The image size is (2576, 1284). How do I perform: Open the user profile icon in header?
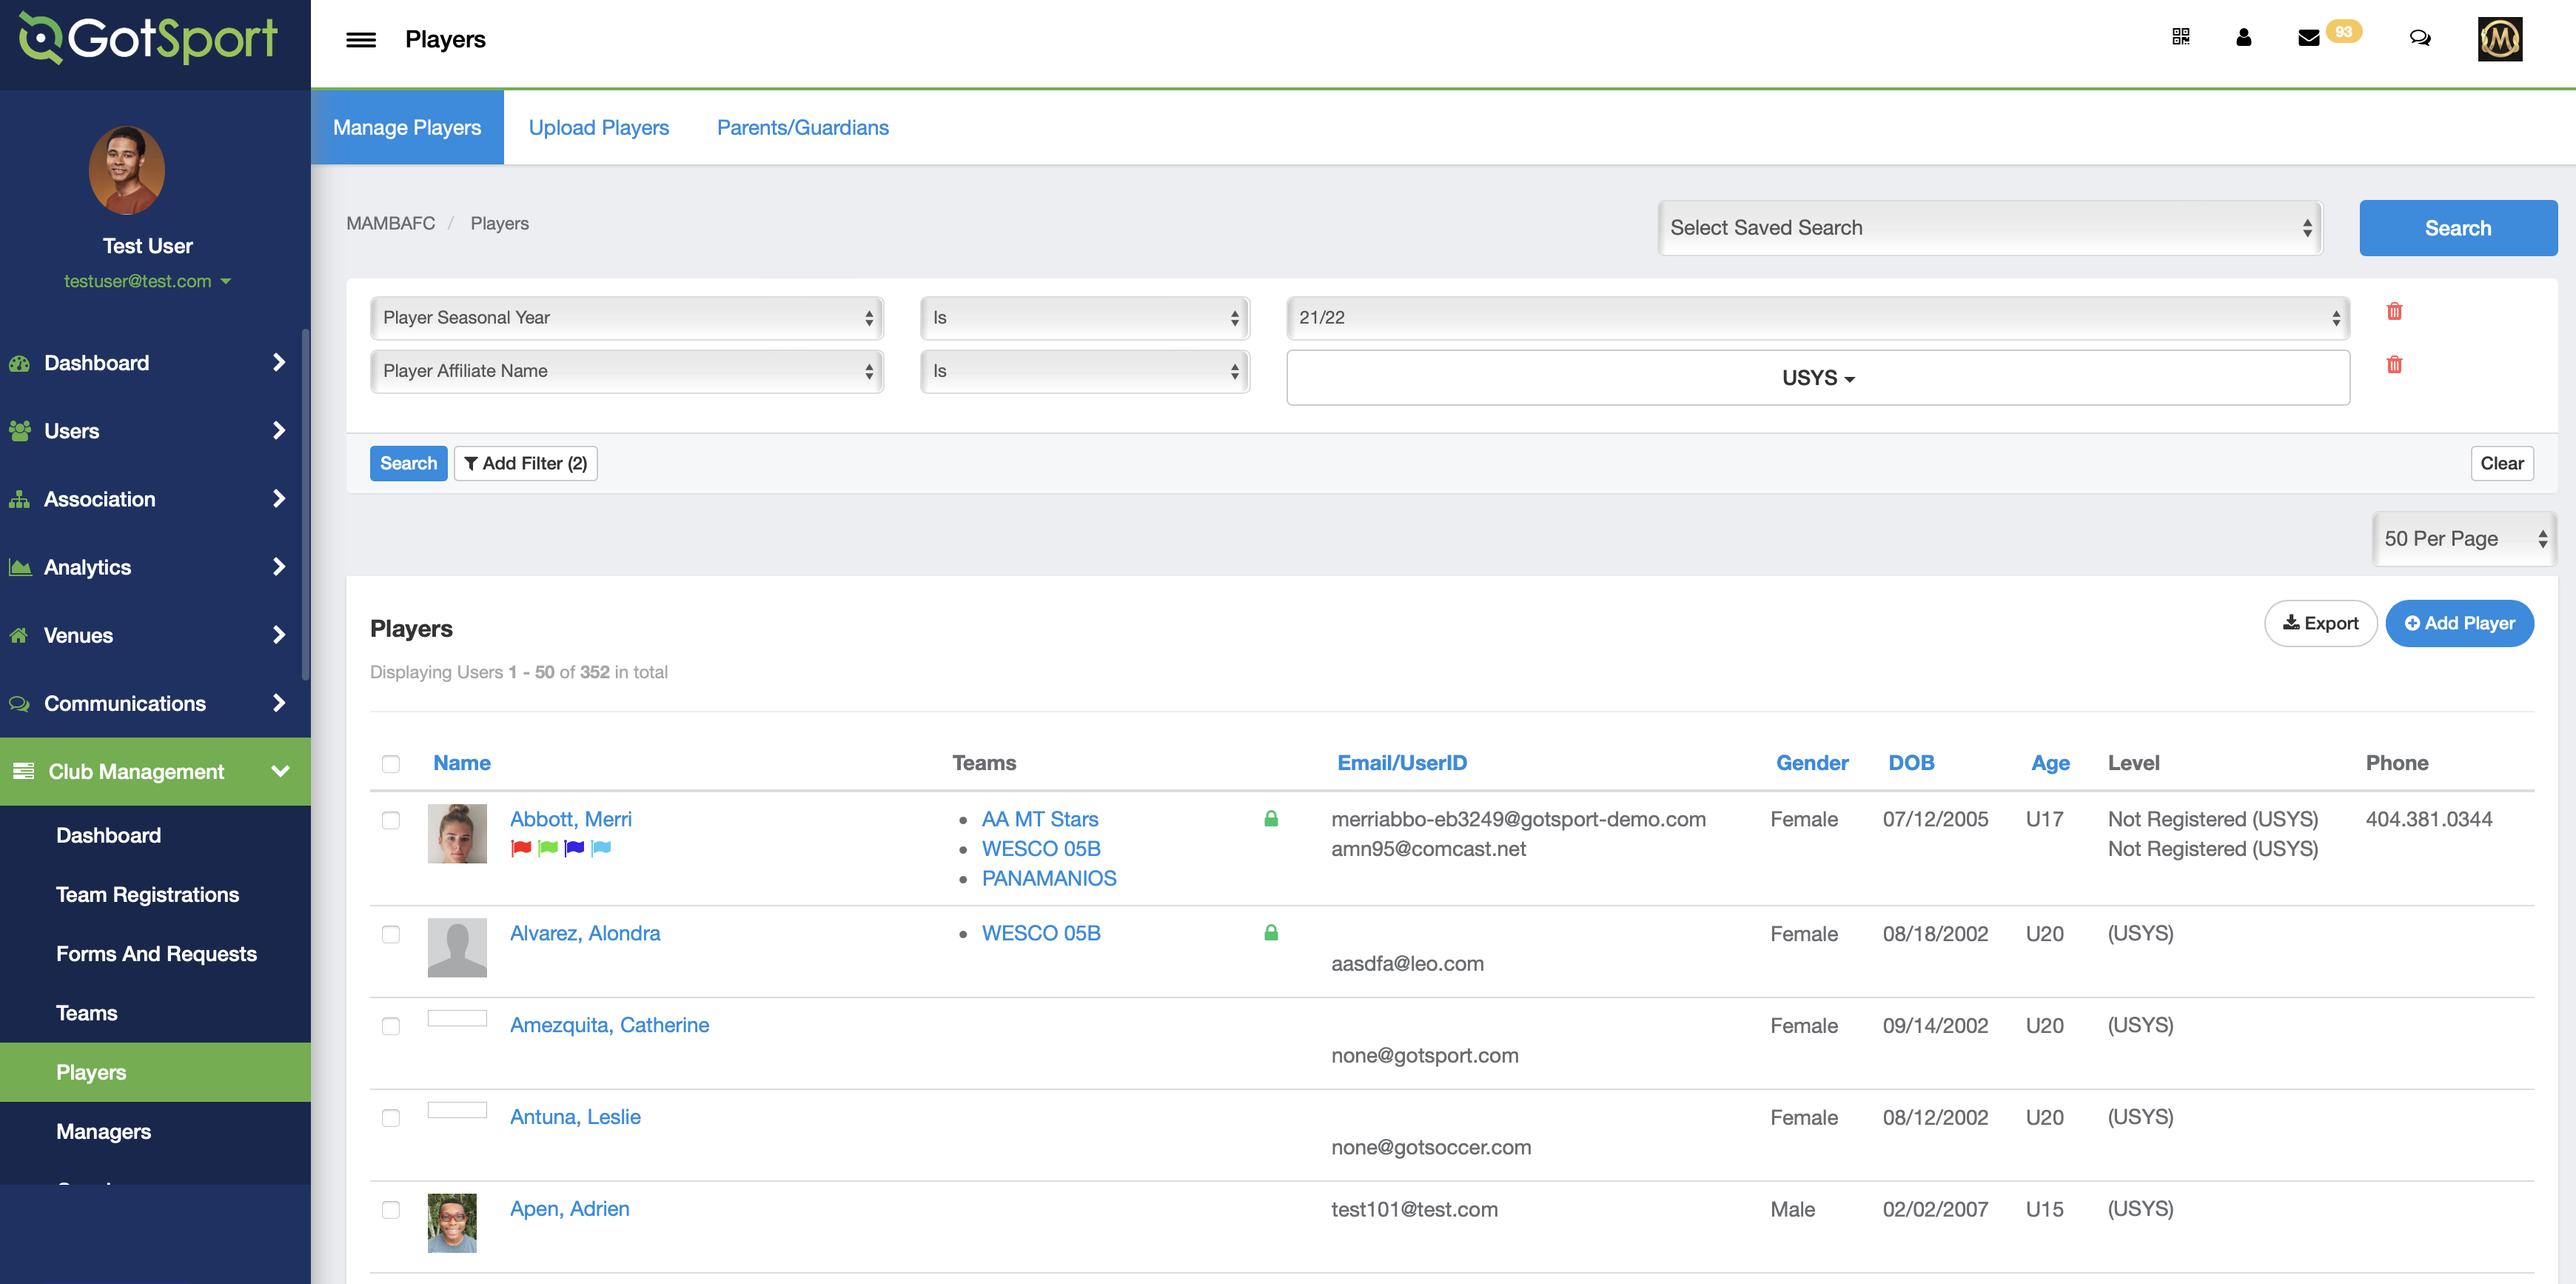tap(2244, 37)
